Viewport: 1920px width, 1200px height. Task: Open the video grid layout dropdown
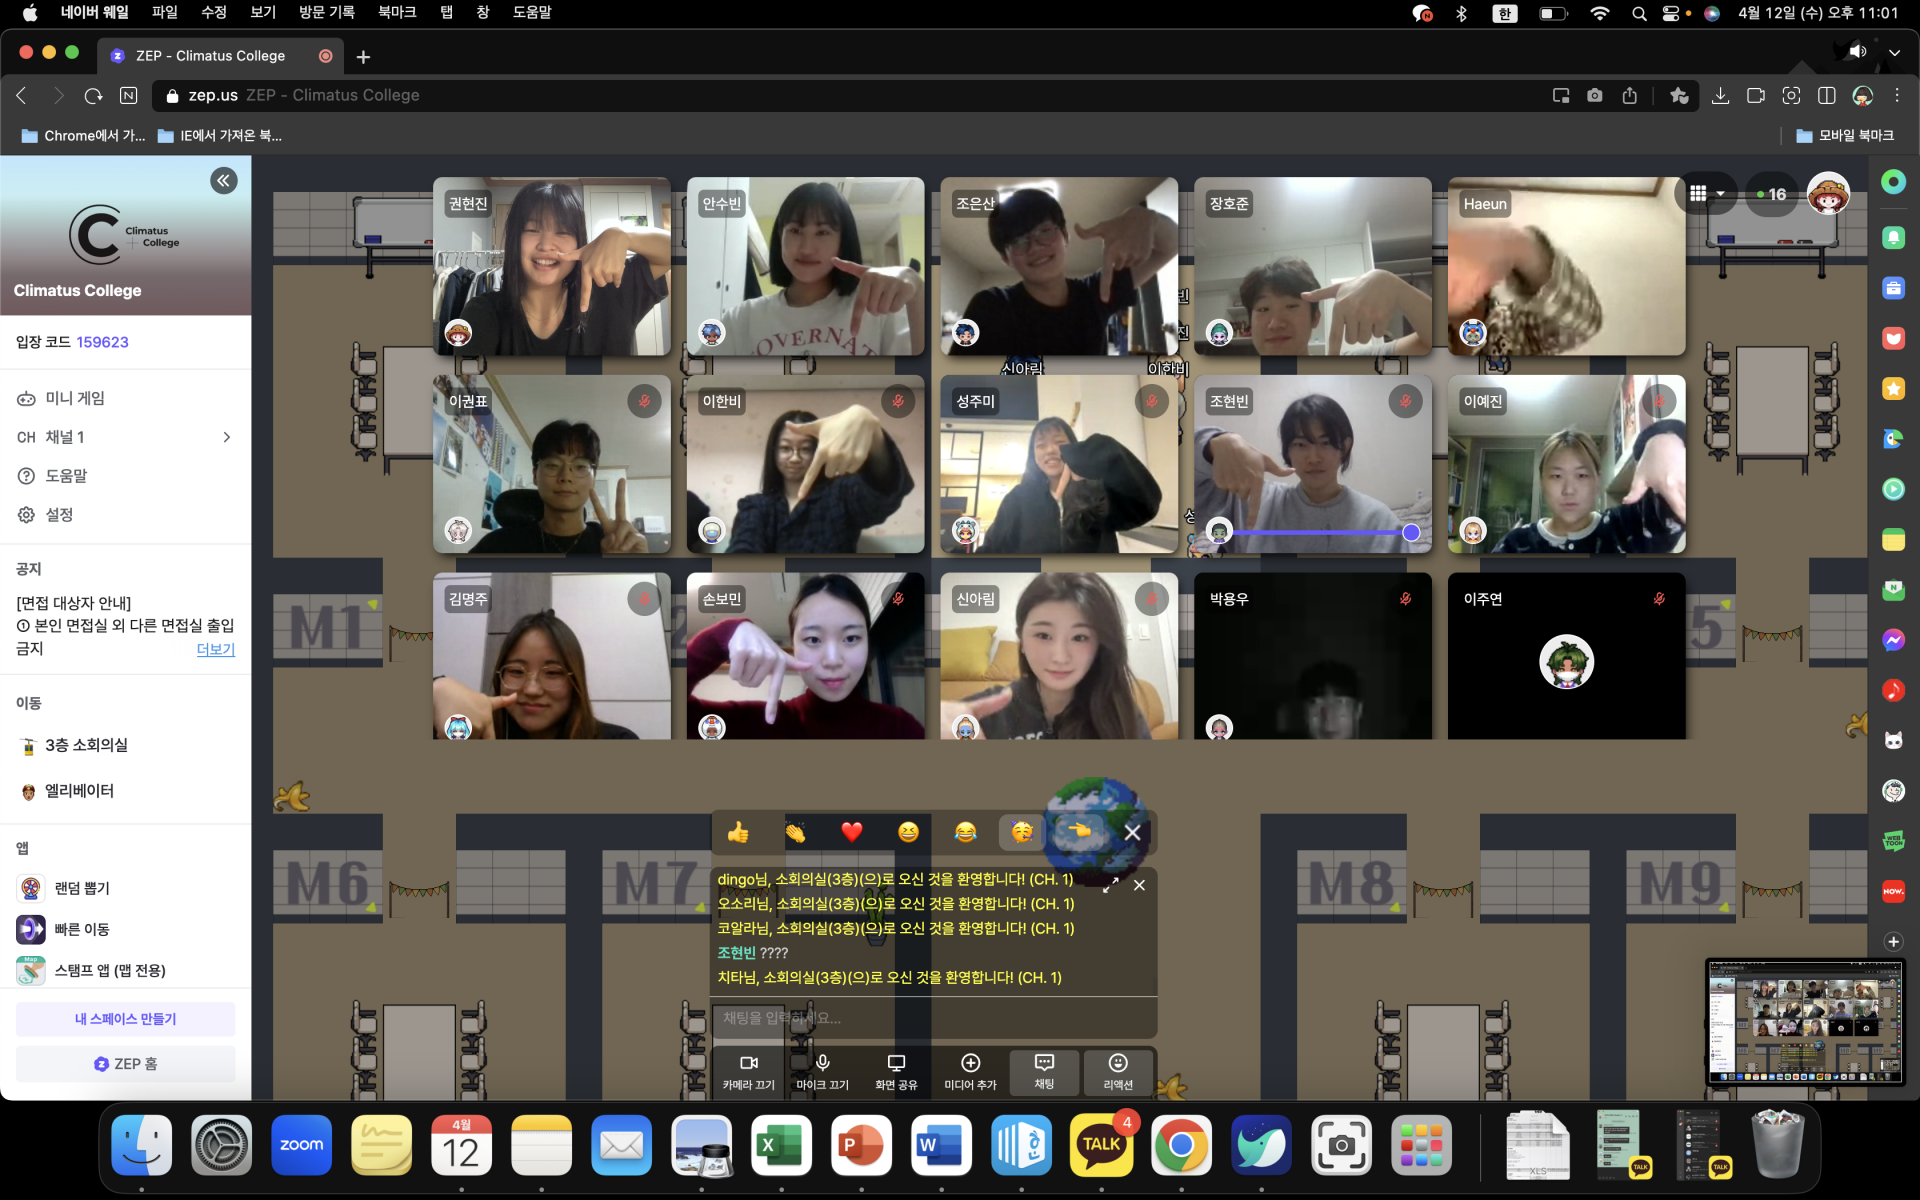click(x=1707, y=194)
